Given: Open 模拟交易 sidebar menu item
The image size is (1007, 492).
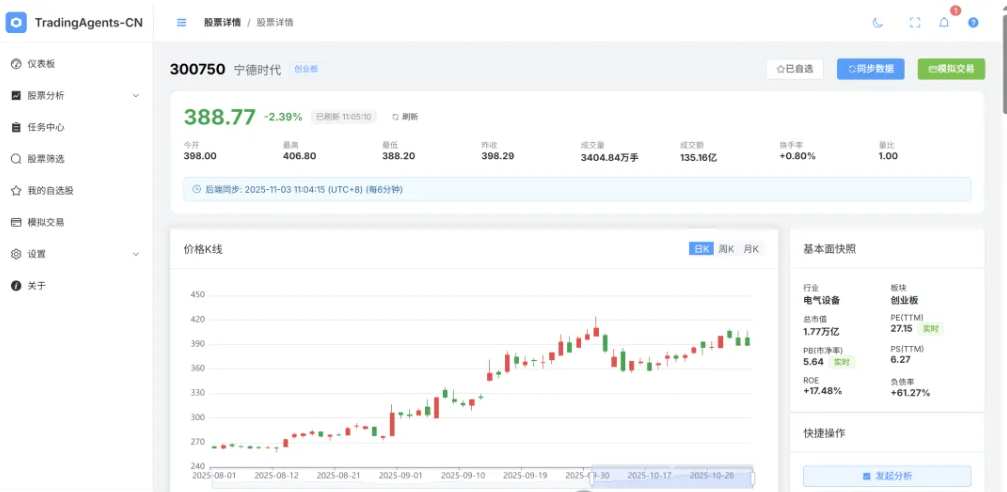Looking at the screenshot, I should (x=46, y=222).
